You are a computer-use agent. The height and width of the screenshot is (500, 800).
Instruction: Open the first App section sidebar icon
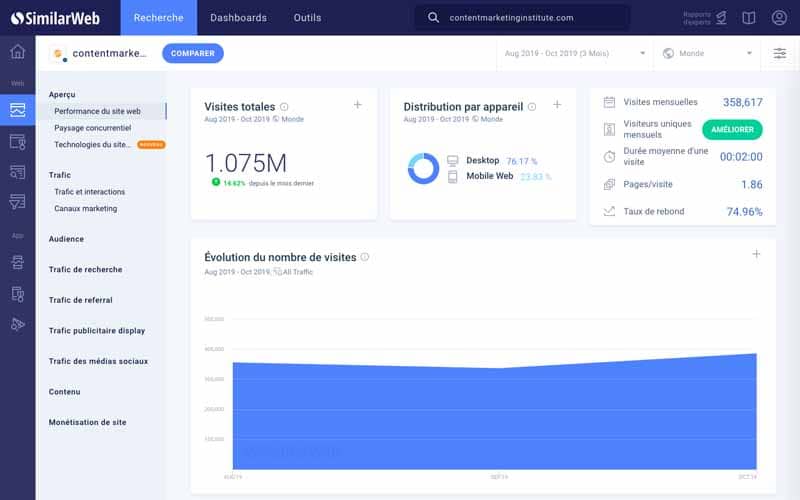[18, 262]
